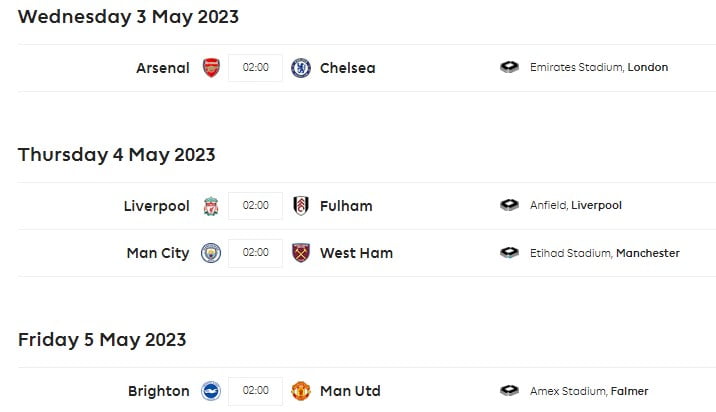Click the West Ham team name
716x412 pixels.
click(356, 253)
